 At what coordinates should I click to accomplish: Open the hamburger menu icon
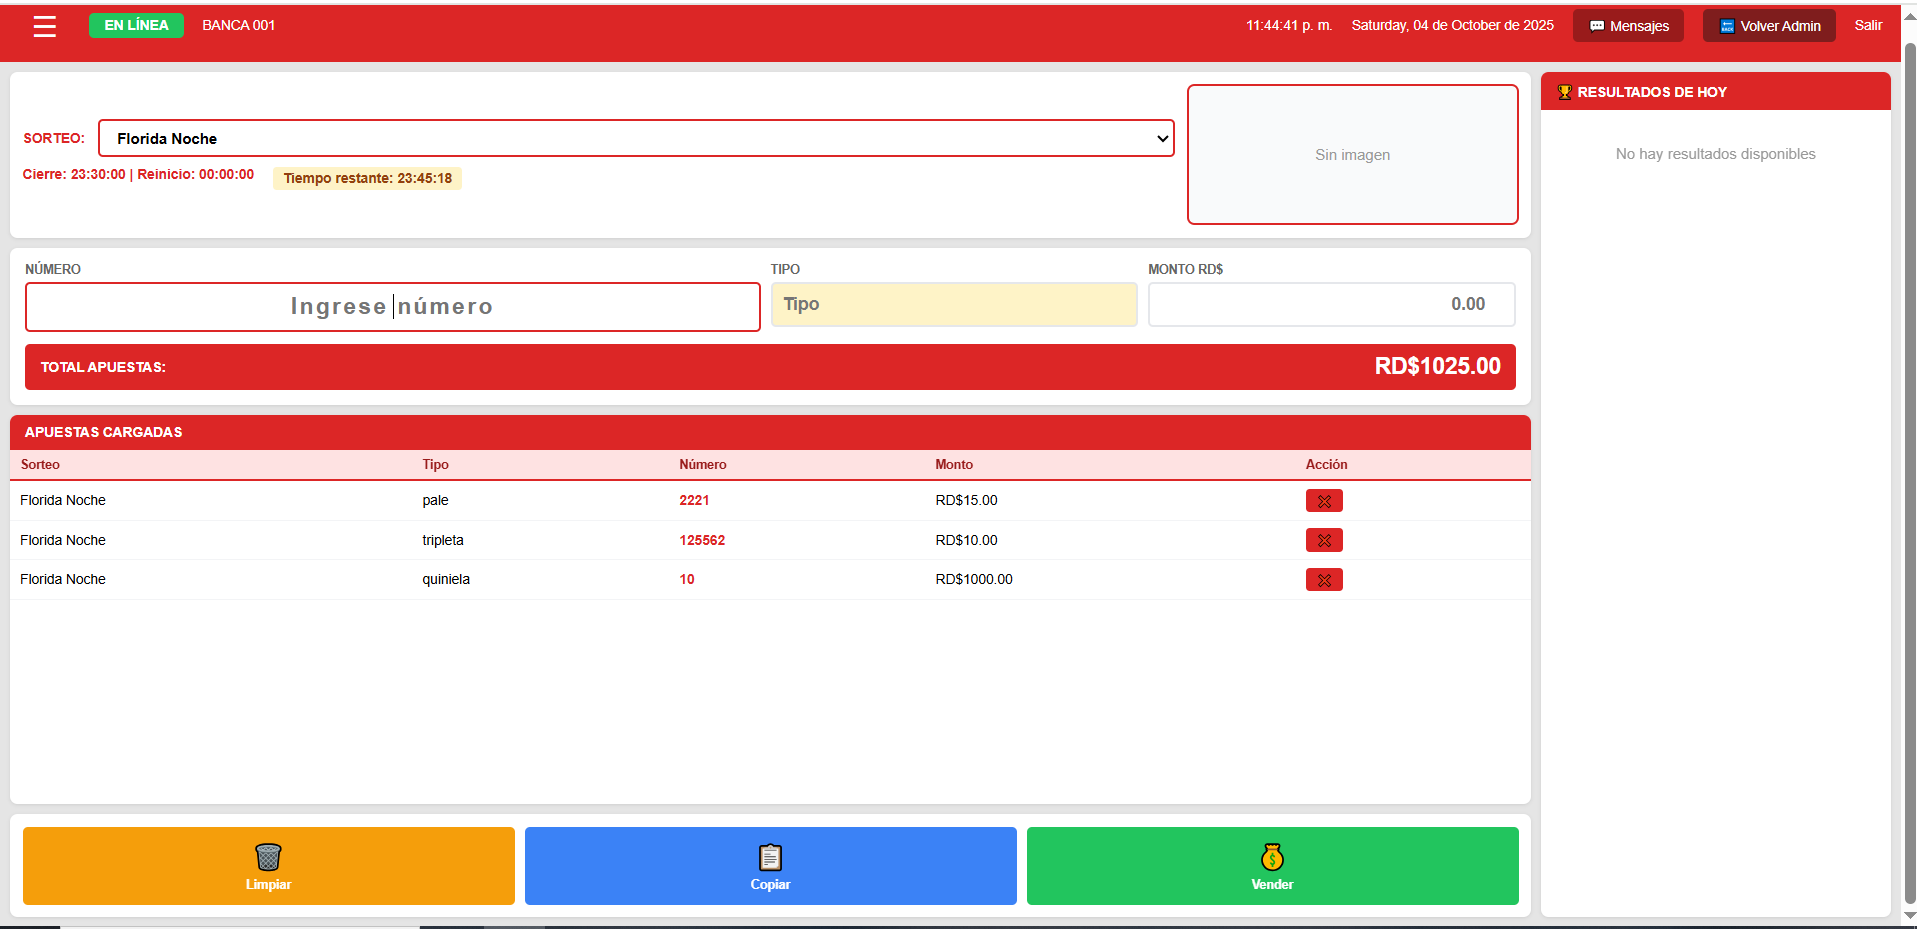coord(45,27)
